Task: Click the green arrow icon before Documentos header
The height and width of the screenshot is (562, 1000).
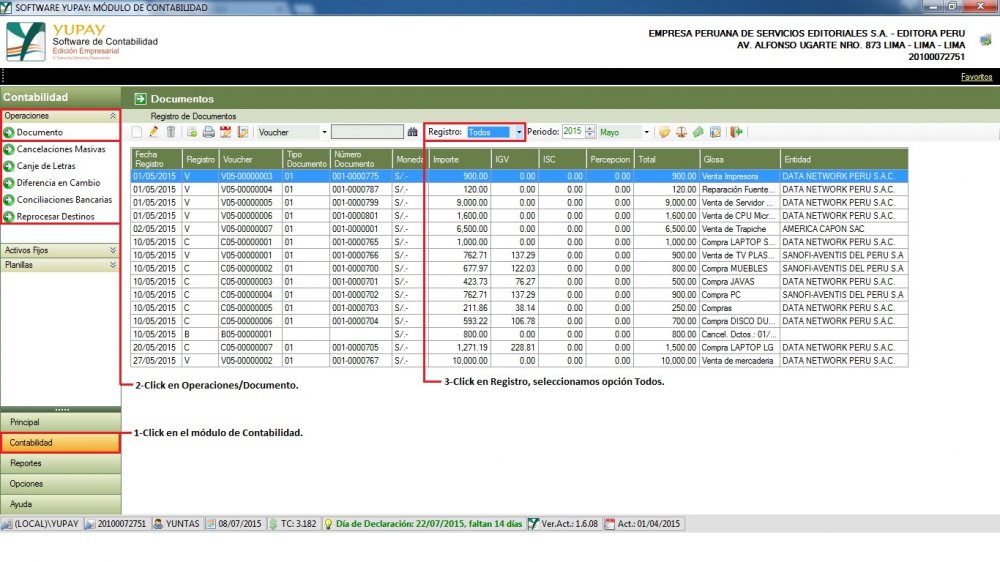Action: (140, 99)
